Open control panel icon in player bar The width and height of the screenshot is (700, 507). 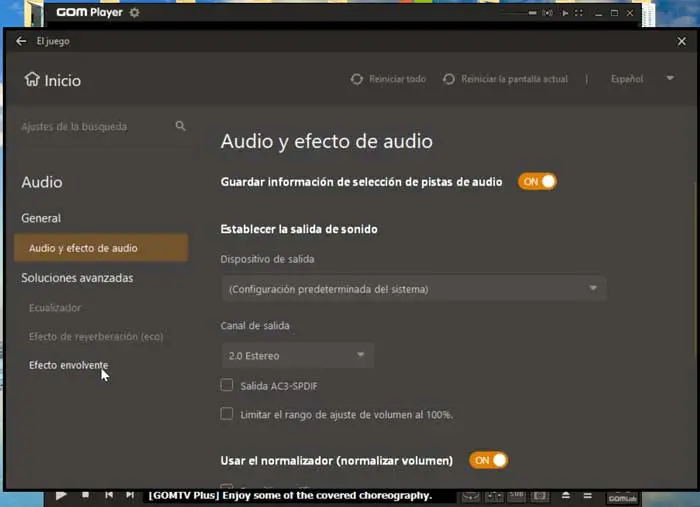494,496
